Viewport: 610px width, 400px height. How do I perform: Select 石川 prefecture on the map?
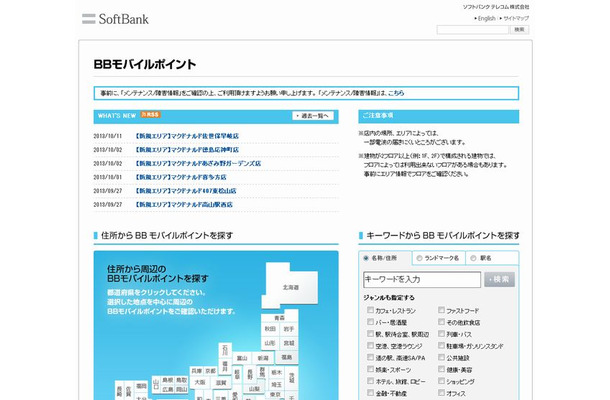(x=225, y=350)
